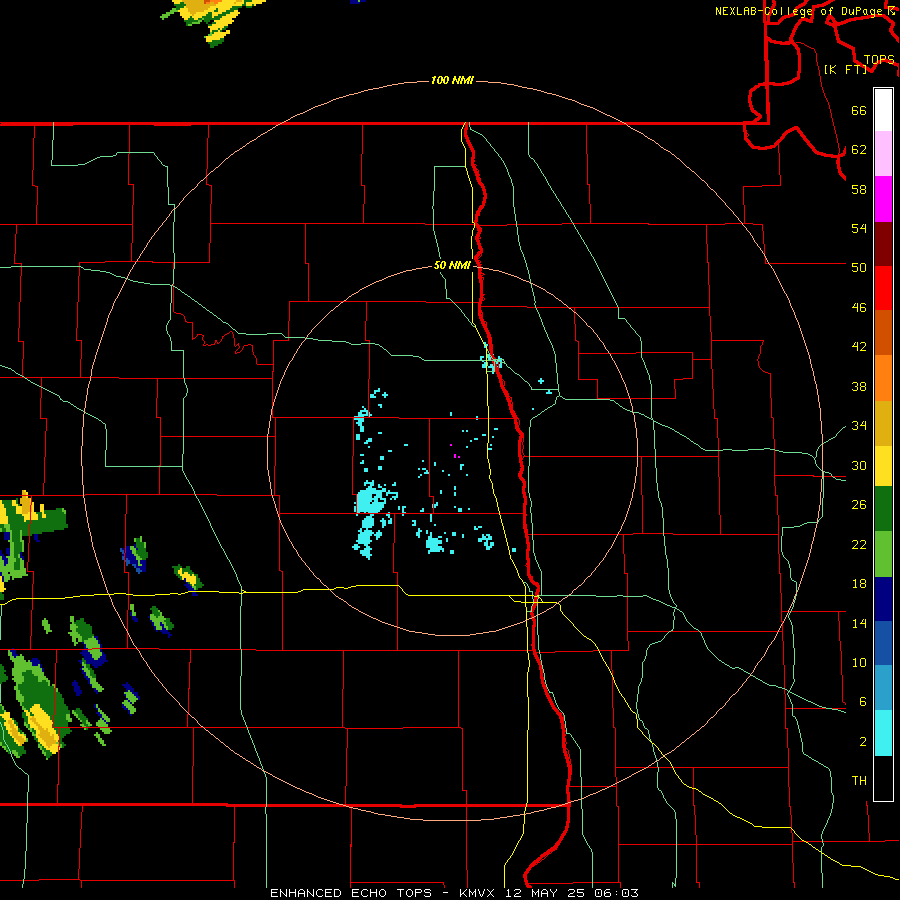
Task: Click the legend value 58
Action: coord(859,189)
